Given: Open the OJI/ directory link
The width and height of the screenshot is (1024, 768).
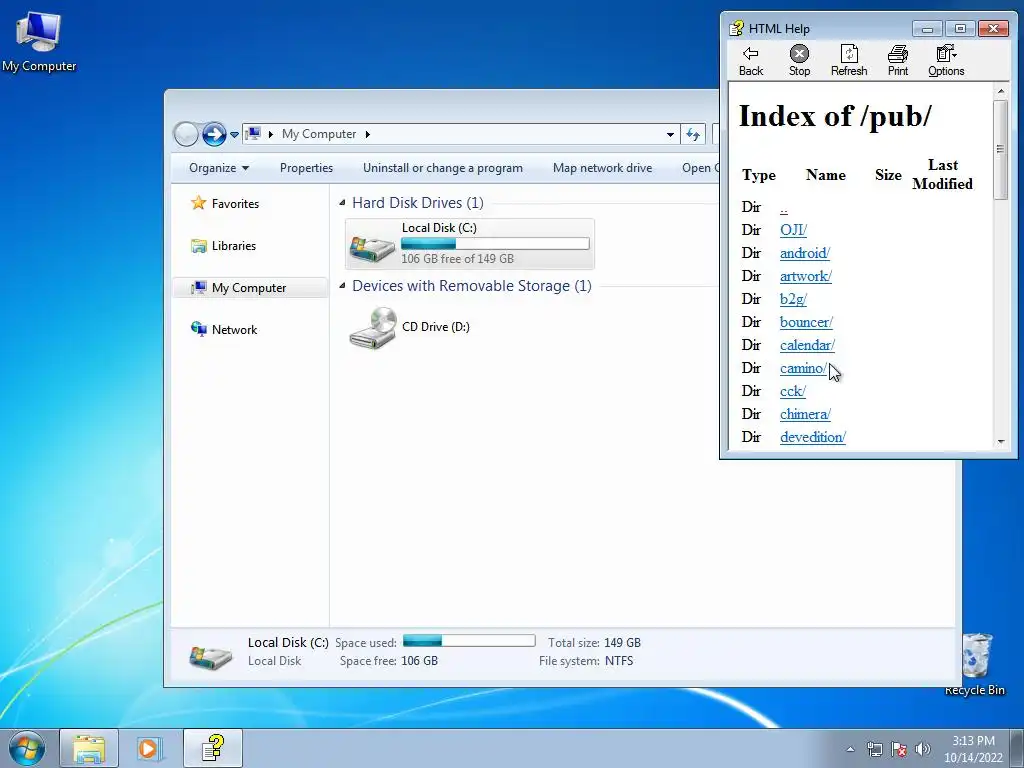Looking at the screenshot, I should click(x=793, y=230).
